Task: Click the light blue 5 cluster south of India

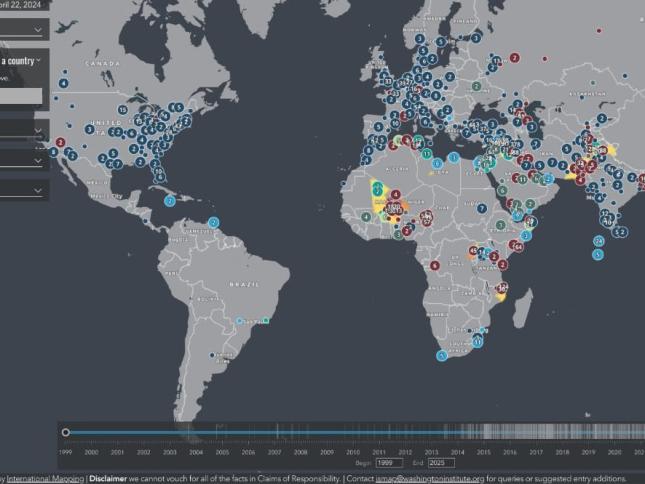Action: point(597,254)
